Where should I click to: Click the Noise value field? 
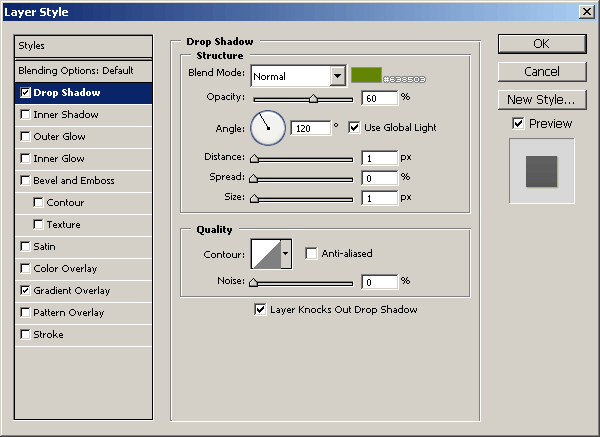pyautogui.click(x=380, y=282)
